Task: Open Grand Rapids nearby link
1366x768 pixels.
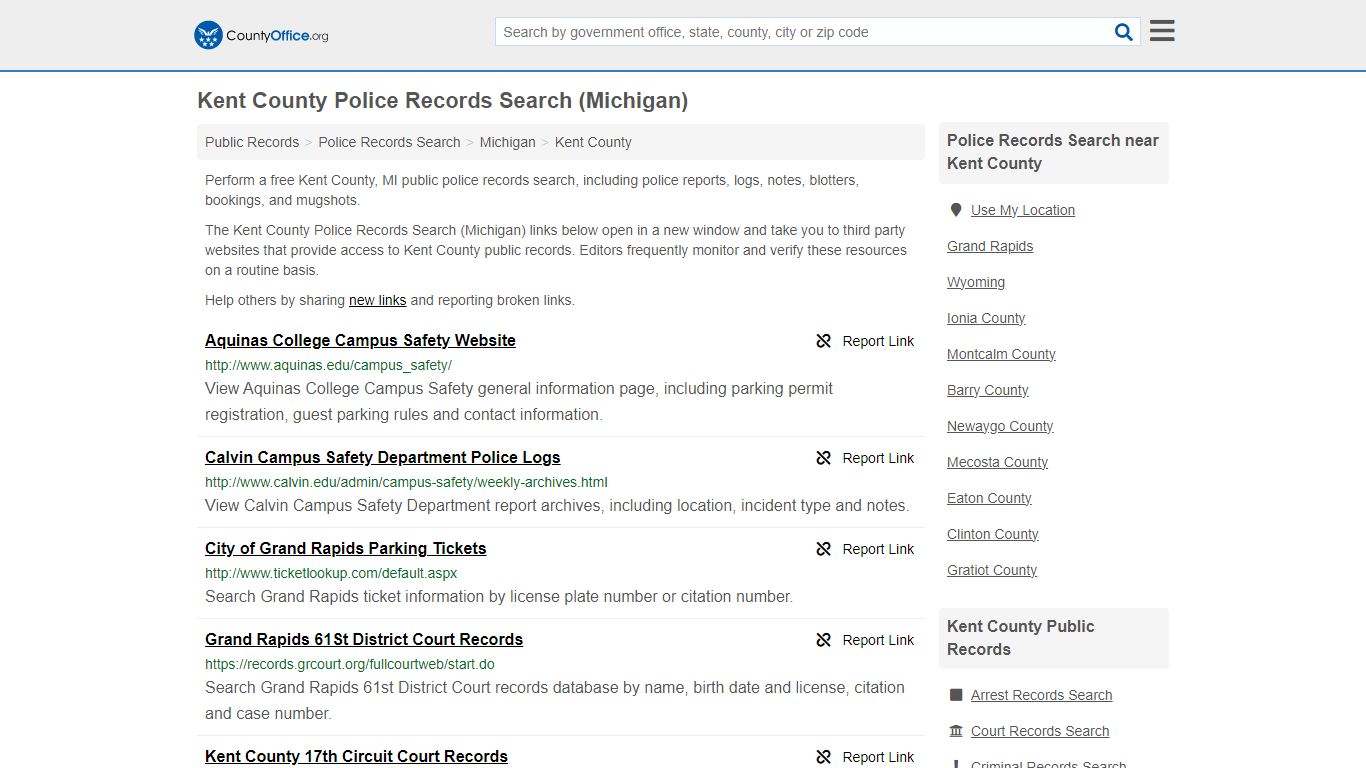Action: point(990,246)
